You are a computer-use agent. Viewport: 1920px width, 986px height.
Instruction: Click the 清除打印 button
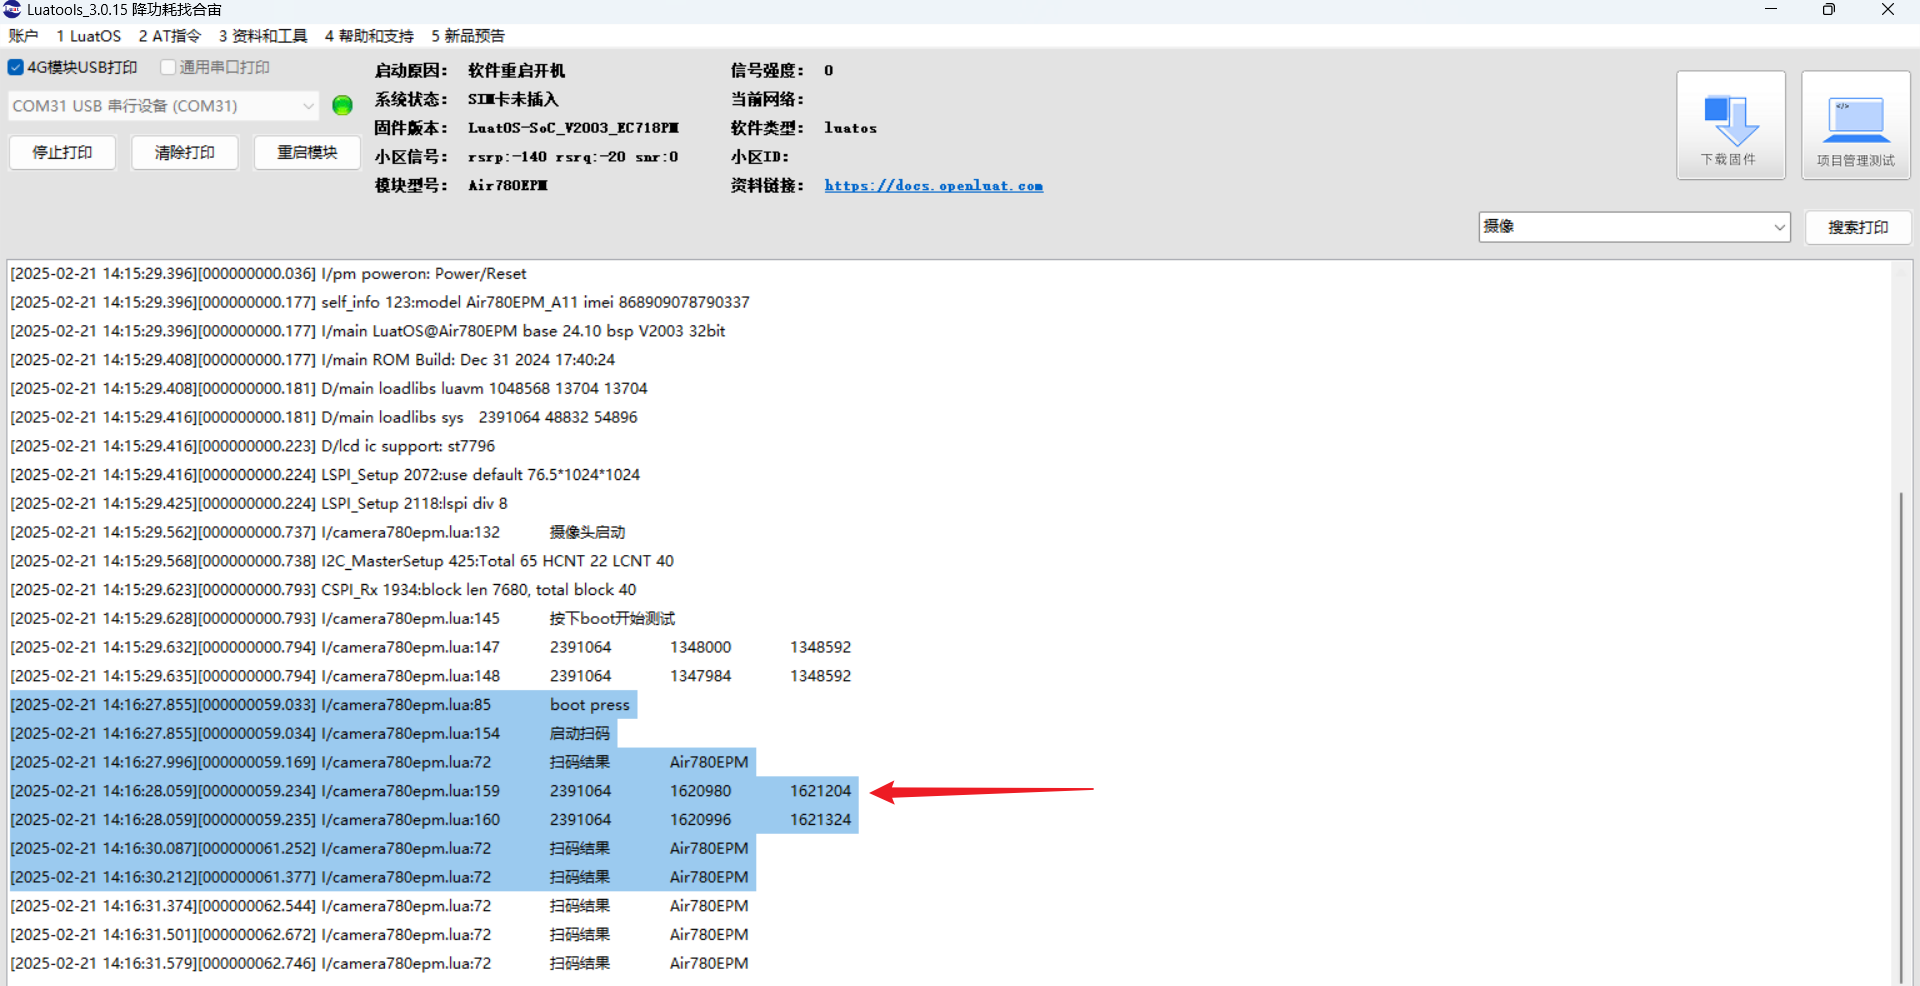tap(185, 152)
